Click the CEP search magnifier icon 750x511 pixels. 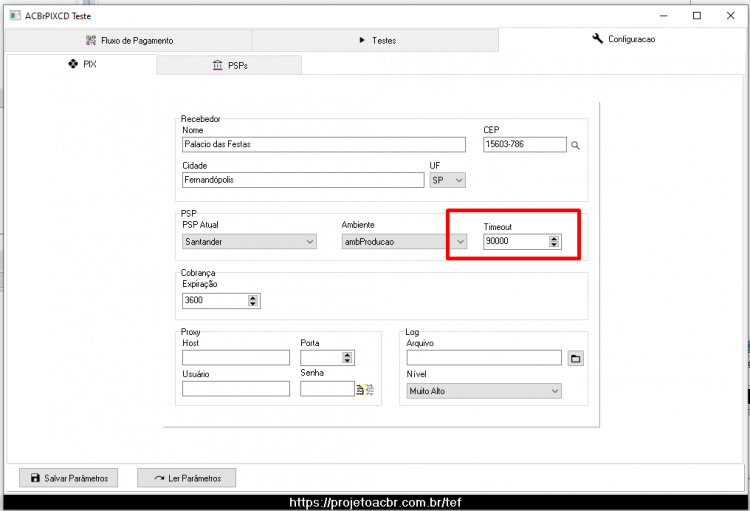pos(575,145)
